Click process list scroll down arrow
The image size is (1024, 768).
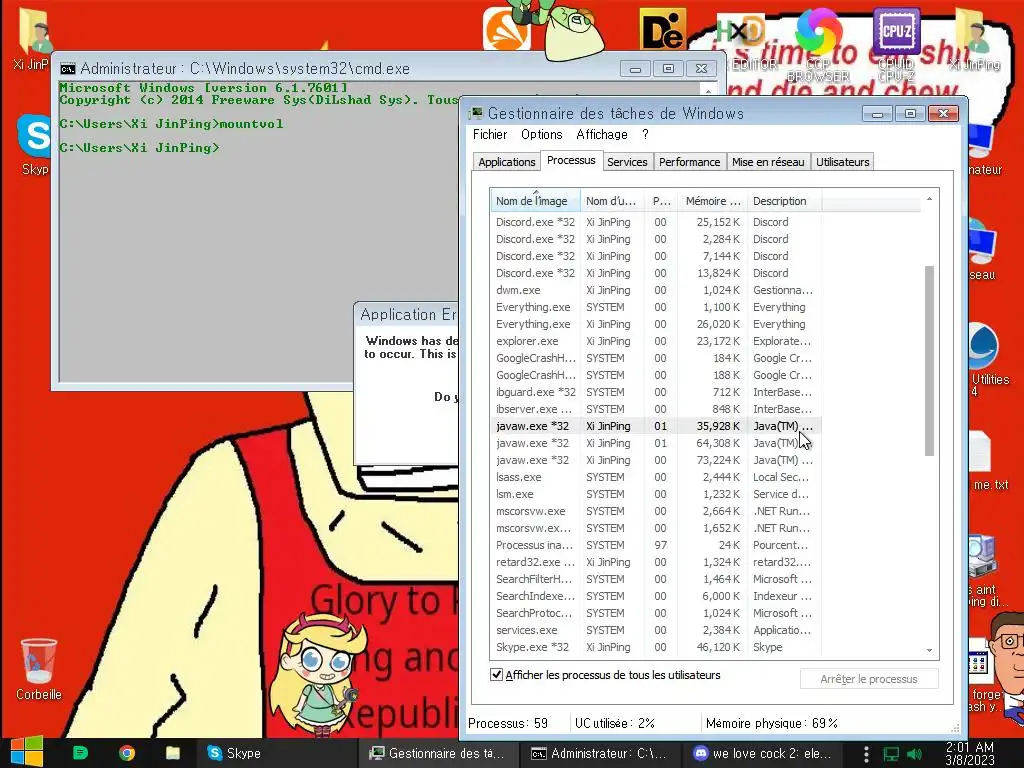[929, 650]
